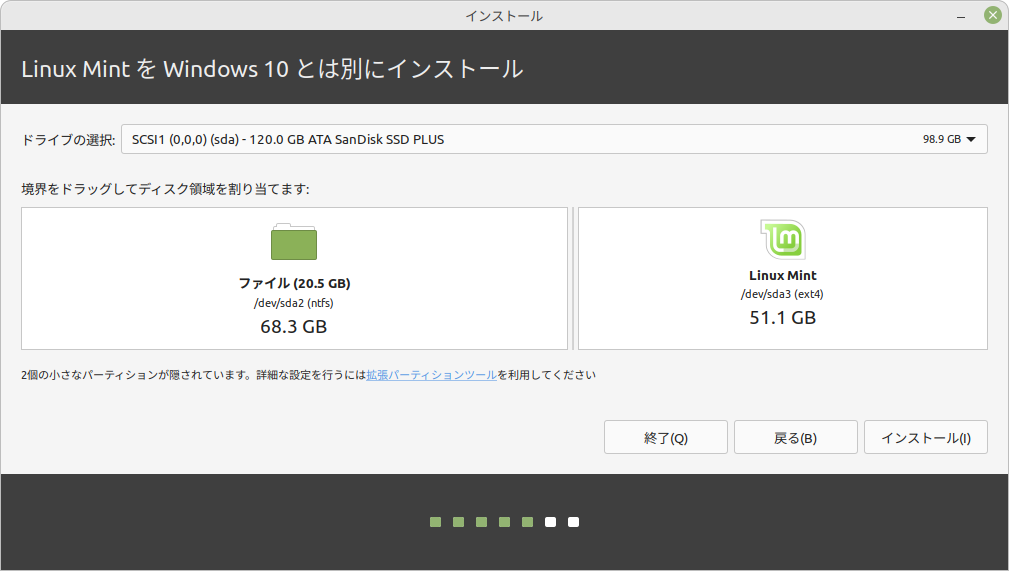1009x571 pixels.
Task: Click the green folder icon for files partition
Action: (x=293, y=241)
